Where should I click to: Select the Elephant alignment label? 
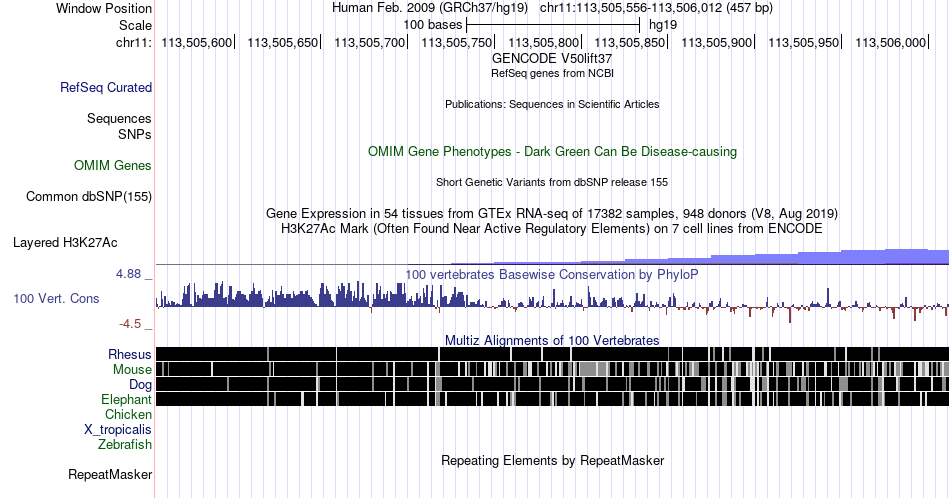pos(127,399)
